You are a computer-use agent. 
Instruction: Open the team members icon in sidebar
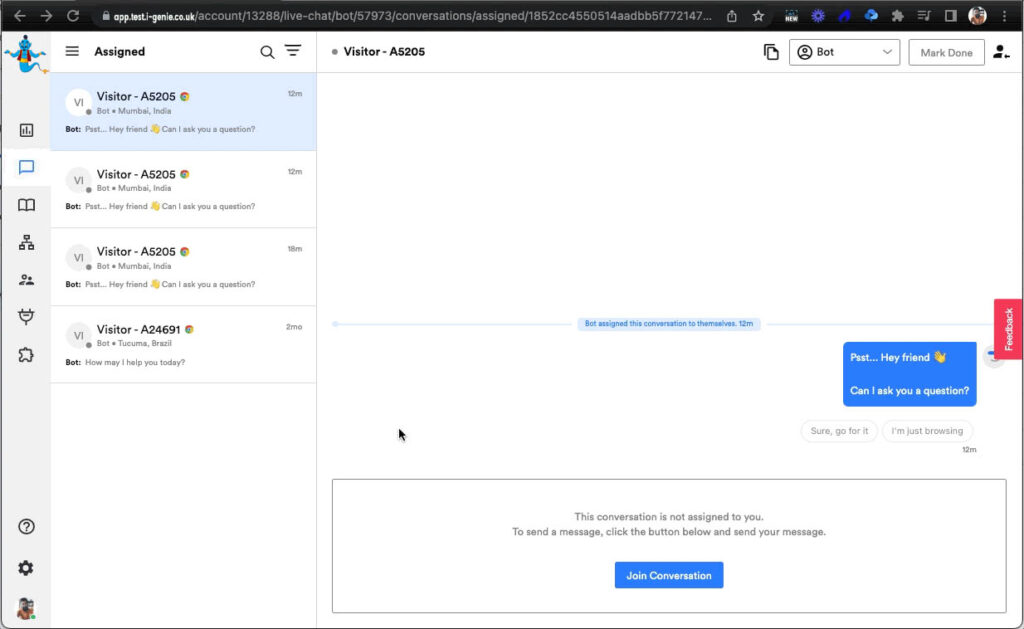pos(26,280)
